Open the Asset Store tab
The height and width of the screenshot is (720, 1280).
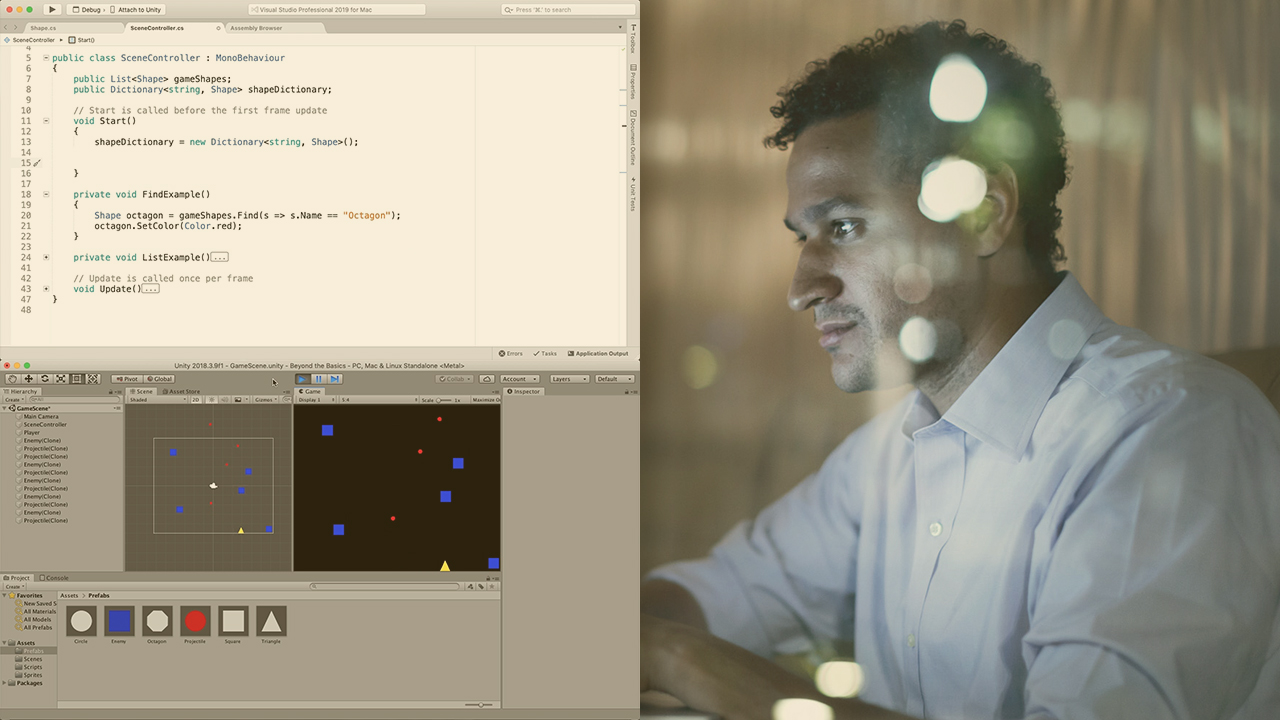coord(180,391)
